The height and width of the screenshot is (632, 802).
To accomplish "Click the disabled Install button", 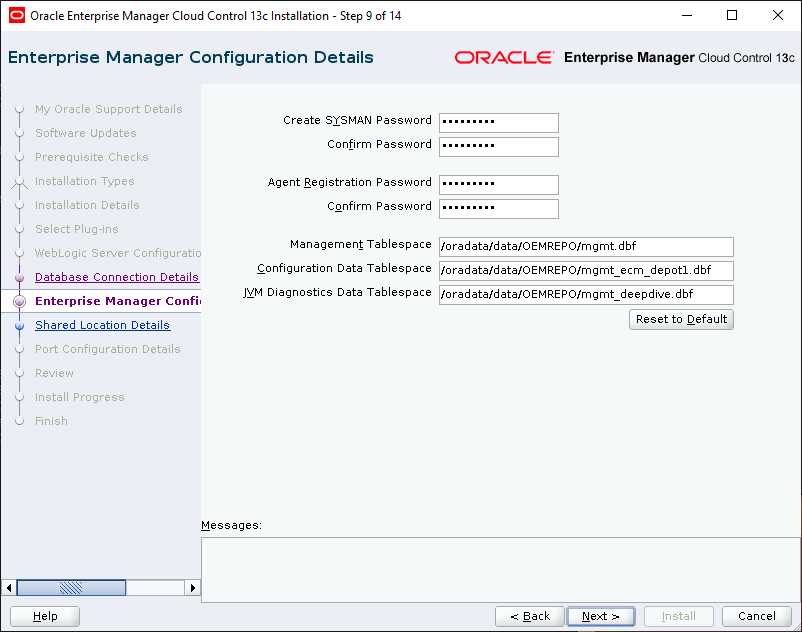I will [679, 616].
